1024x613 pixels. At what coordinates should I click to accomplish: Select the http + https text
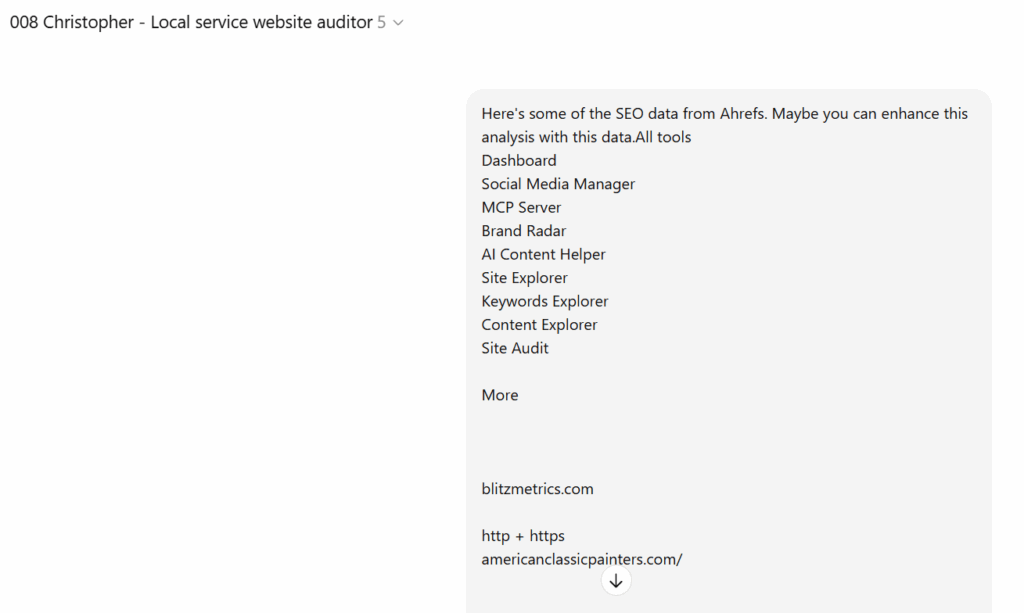[523, 536]
